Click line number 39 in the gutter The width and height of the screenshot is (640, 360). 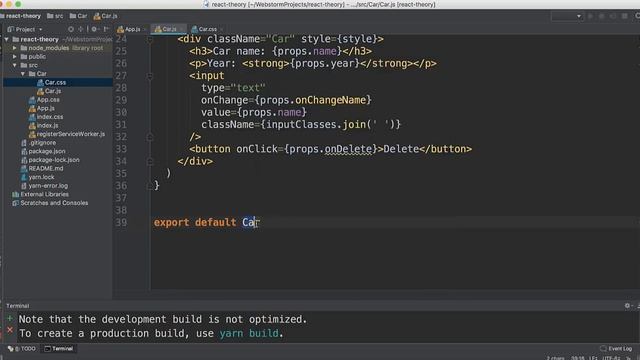pos(121,222)
